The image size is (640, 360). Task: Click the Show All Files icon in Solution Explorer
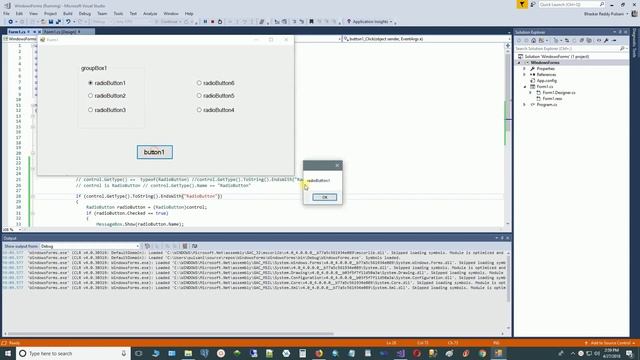589,40
